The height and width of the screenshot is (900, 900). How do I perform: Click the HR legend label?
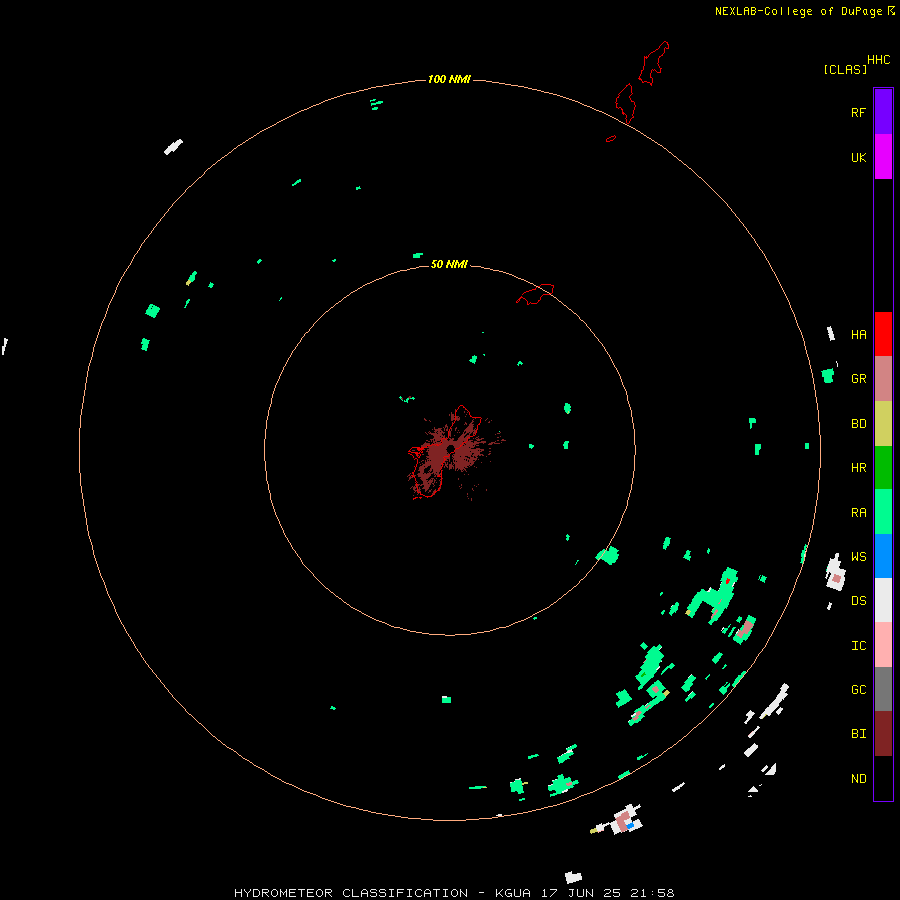pos(859,468)
